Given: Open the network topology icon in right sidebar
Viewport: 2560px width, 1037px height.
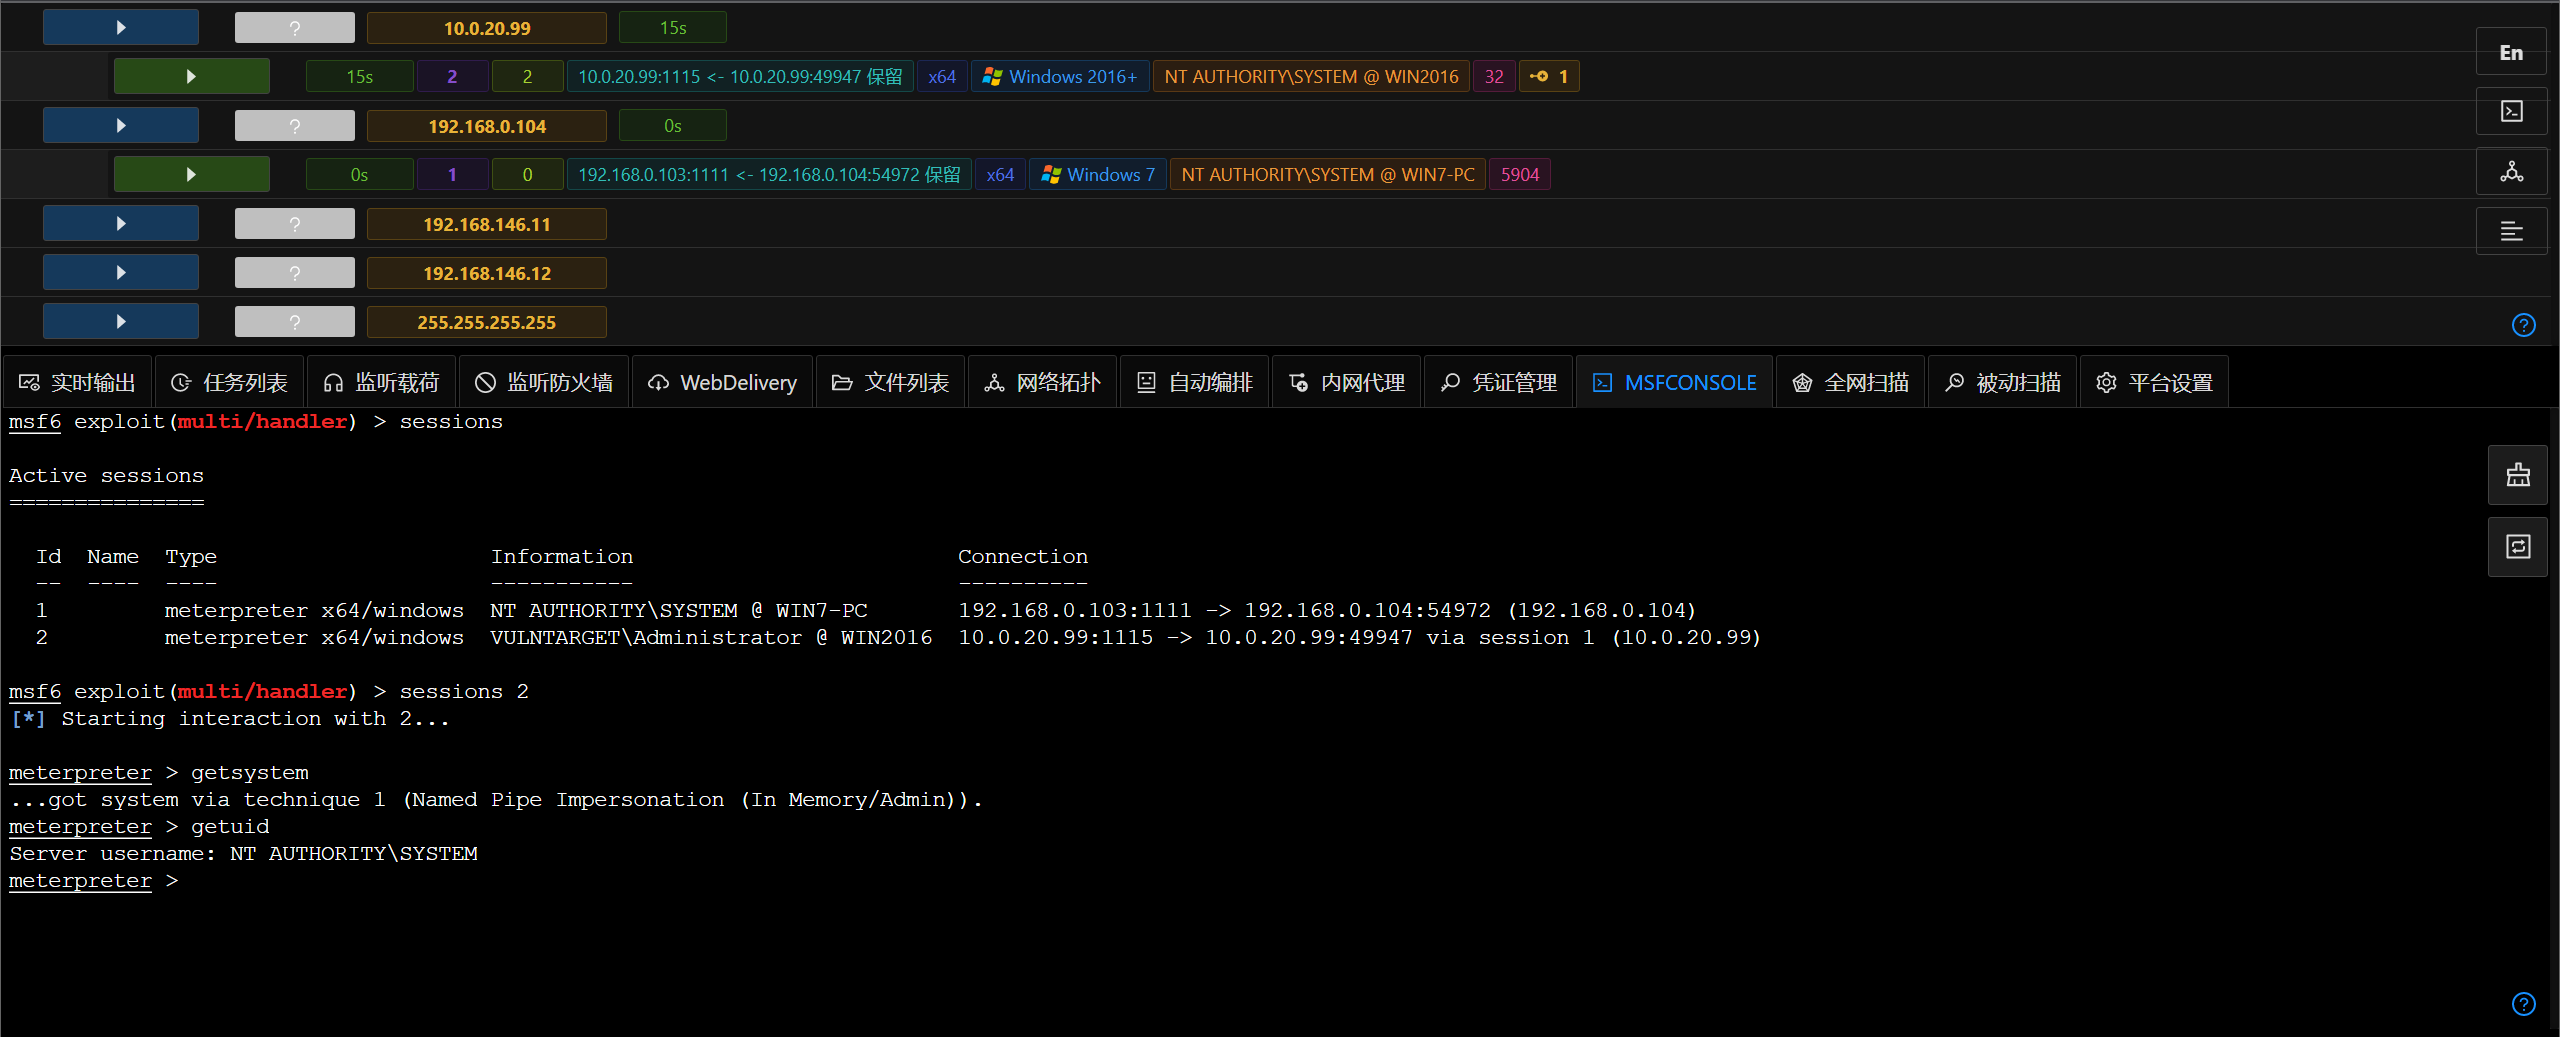Looking at the screenshot, I should point(2511,171).
